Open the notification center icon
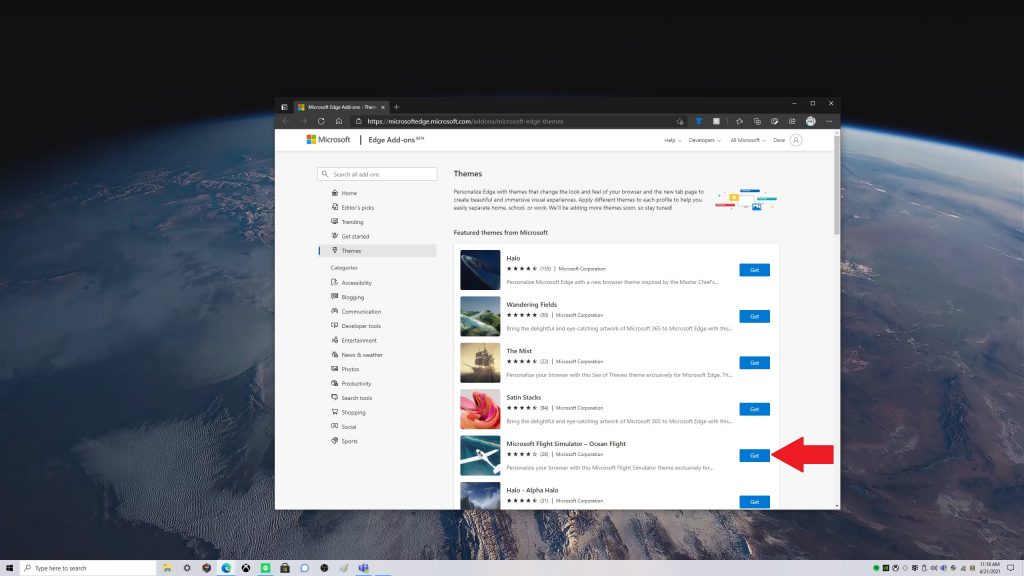The image size is (1024, 576). tap(1010, 568)
